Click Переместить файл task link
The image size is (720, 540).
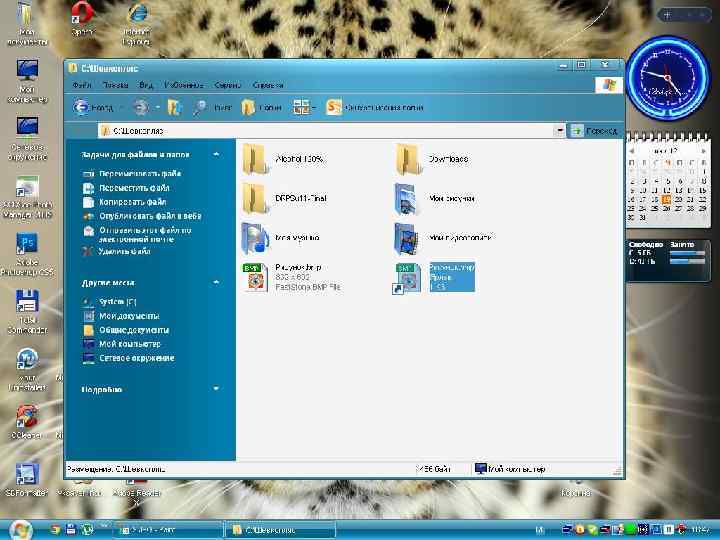point(134,188)
